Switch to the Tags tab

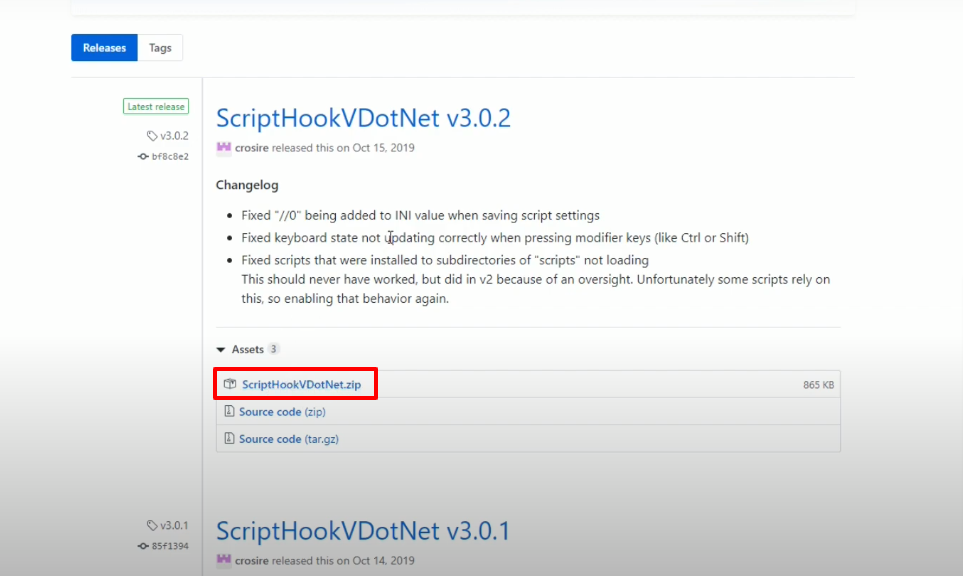[160, 48]
